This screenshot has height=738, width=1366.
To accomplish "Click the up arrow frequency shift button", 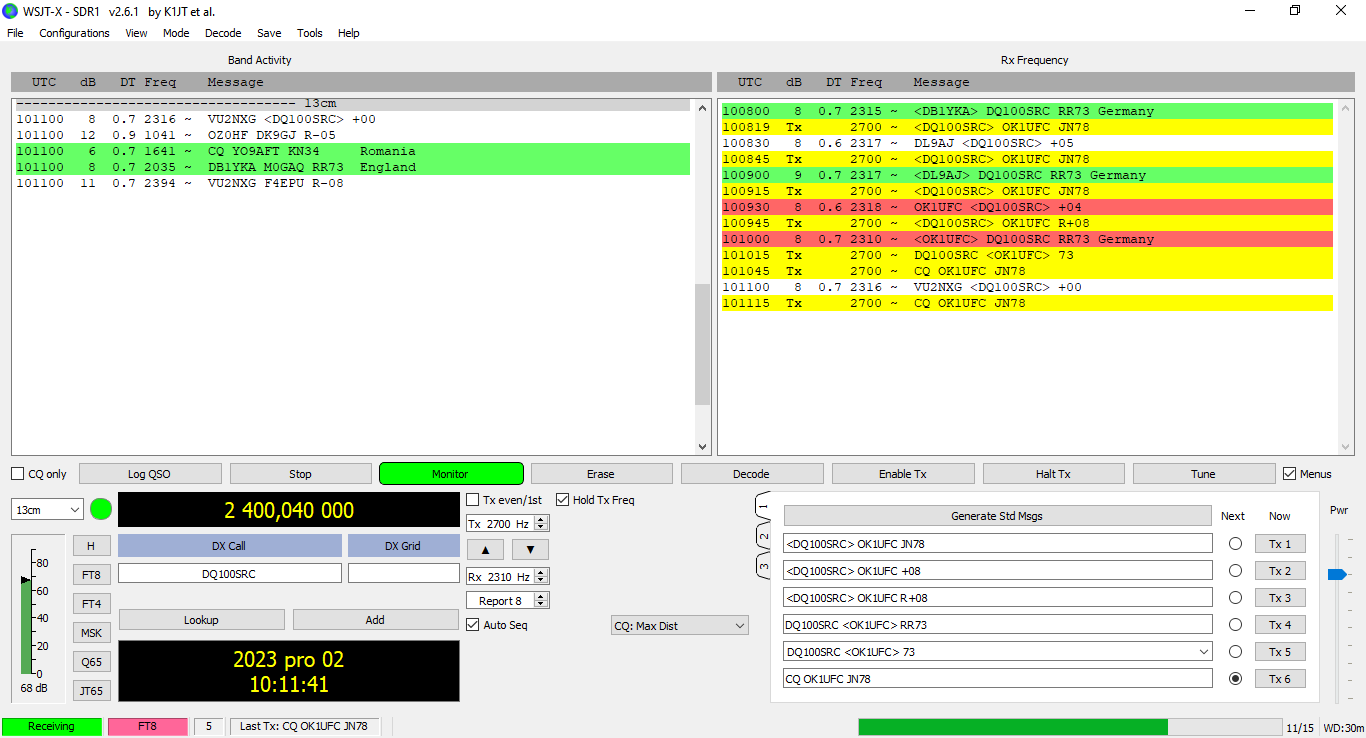I will (485, 549).
